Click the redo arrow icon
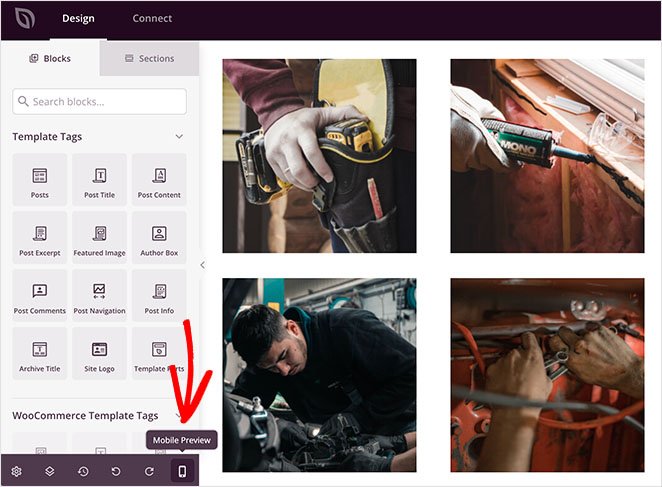The image size is (662, 487). click(x=149, y=471)
